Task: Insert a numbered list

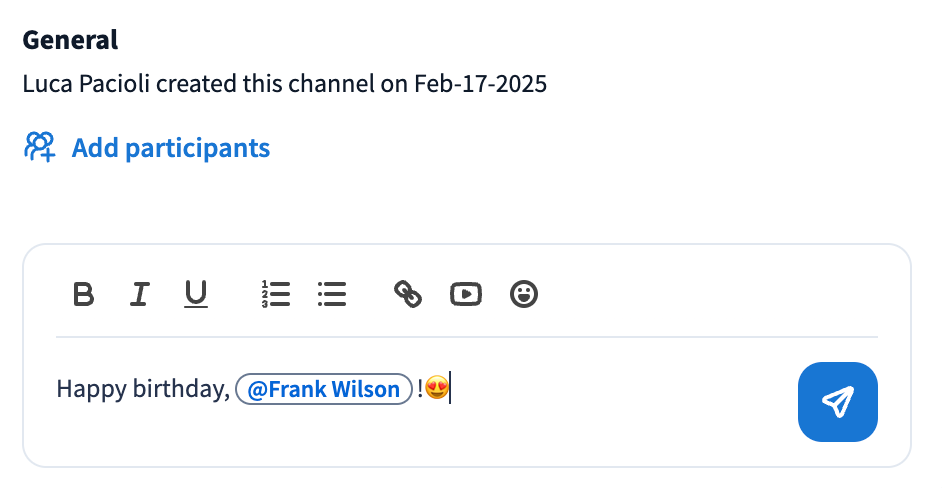Action: 275,294
